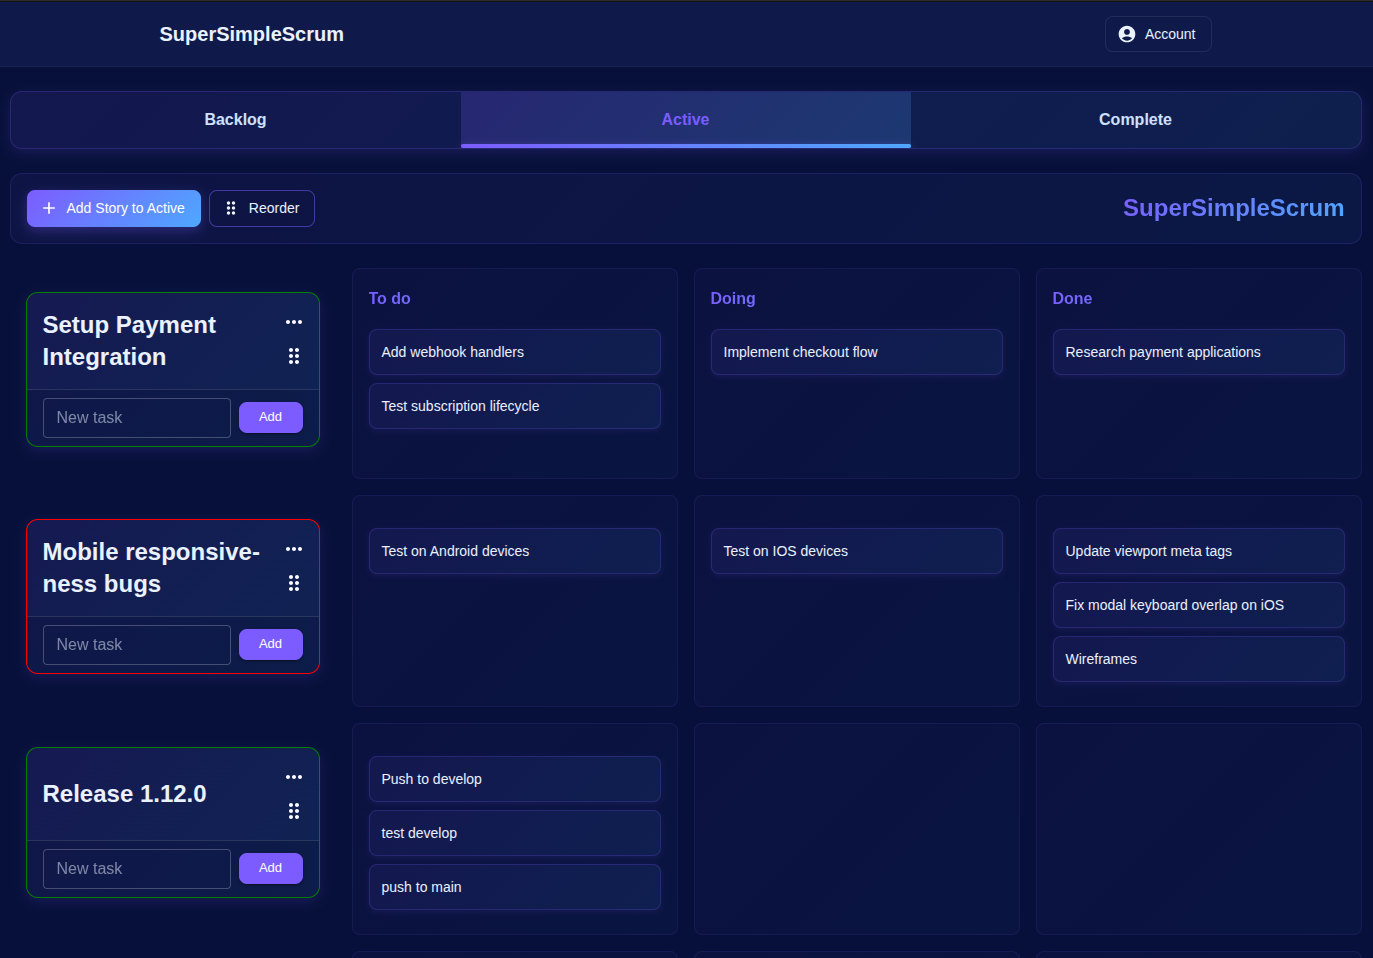Grab the drag handle on Mobile responsiveness bugs
The width and height of the screenshot is (1373, 958).
pyautogui.click(x=294, y=582)
